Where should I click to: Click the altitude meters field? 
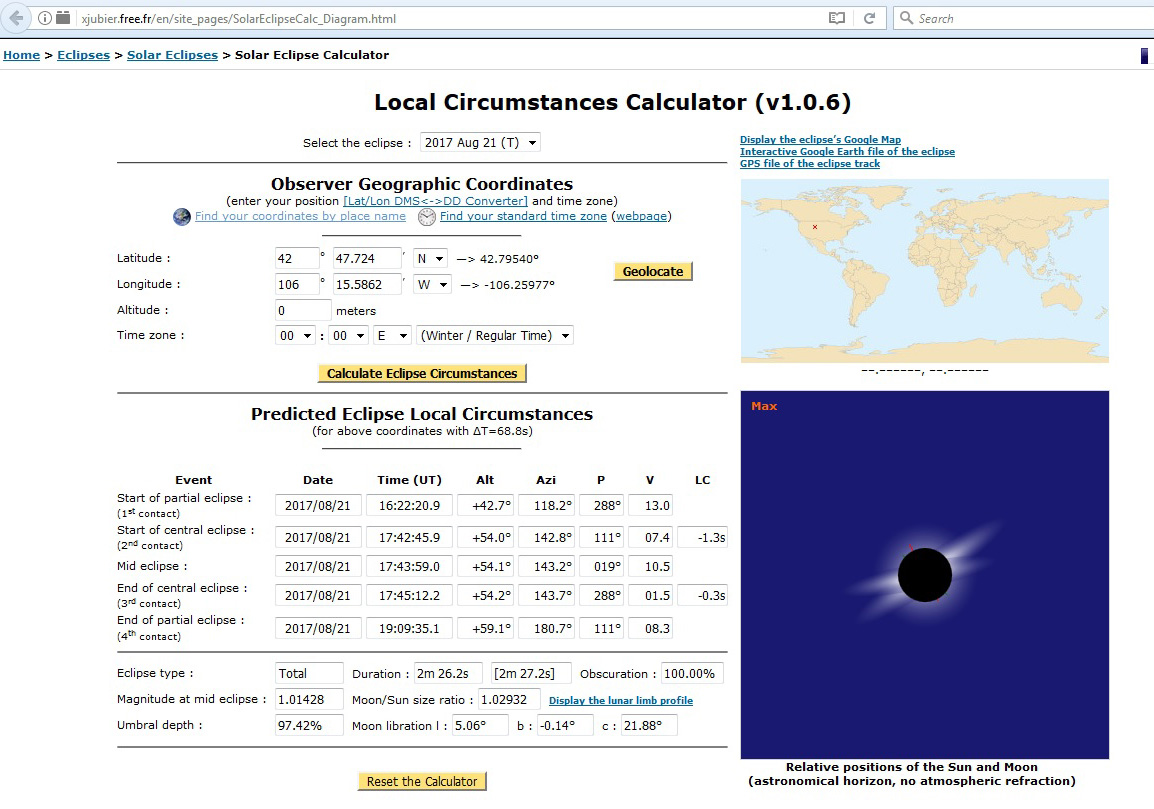pyautogui.click(x=303, y=311)
